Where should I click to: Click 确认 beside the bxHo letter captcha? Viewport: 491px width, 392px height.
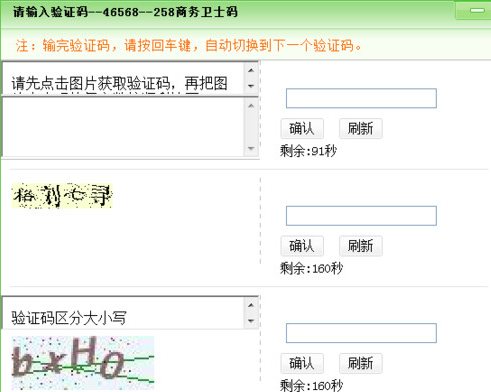pyautogui.click(x=302, y=363)
